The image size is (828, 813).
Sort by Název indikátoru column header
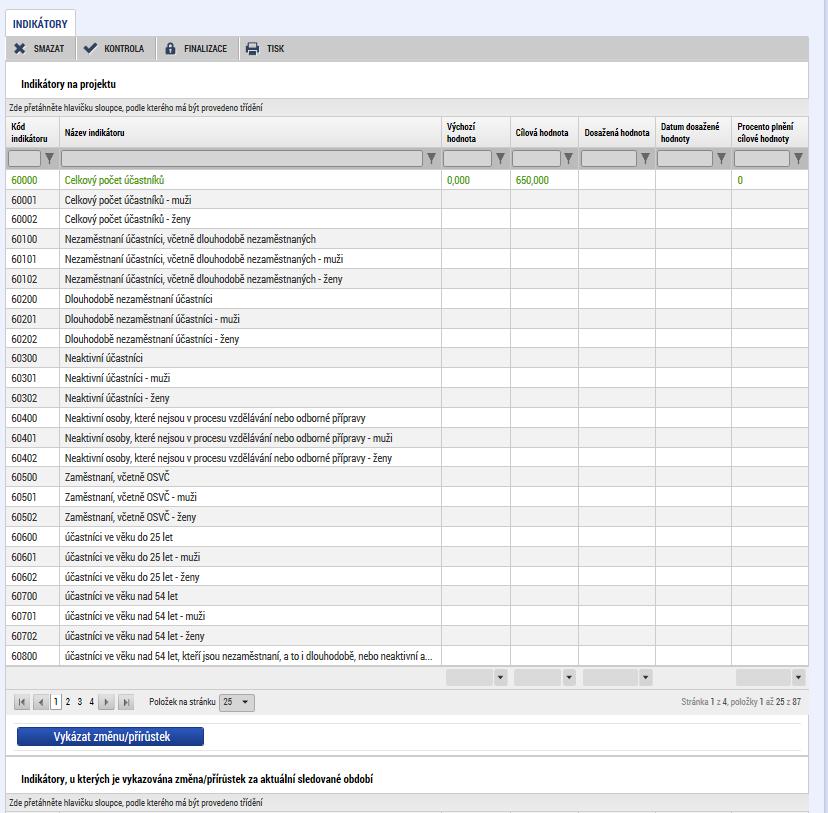250,133
